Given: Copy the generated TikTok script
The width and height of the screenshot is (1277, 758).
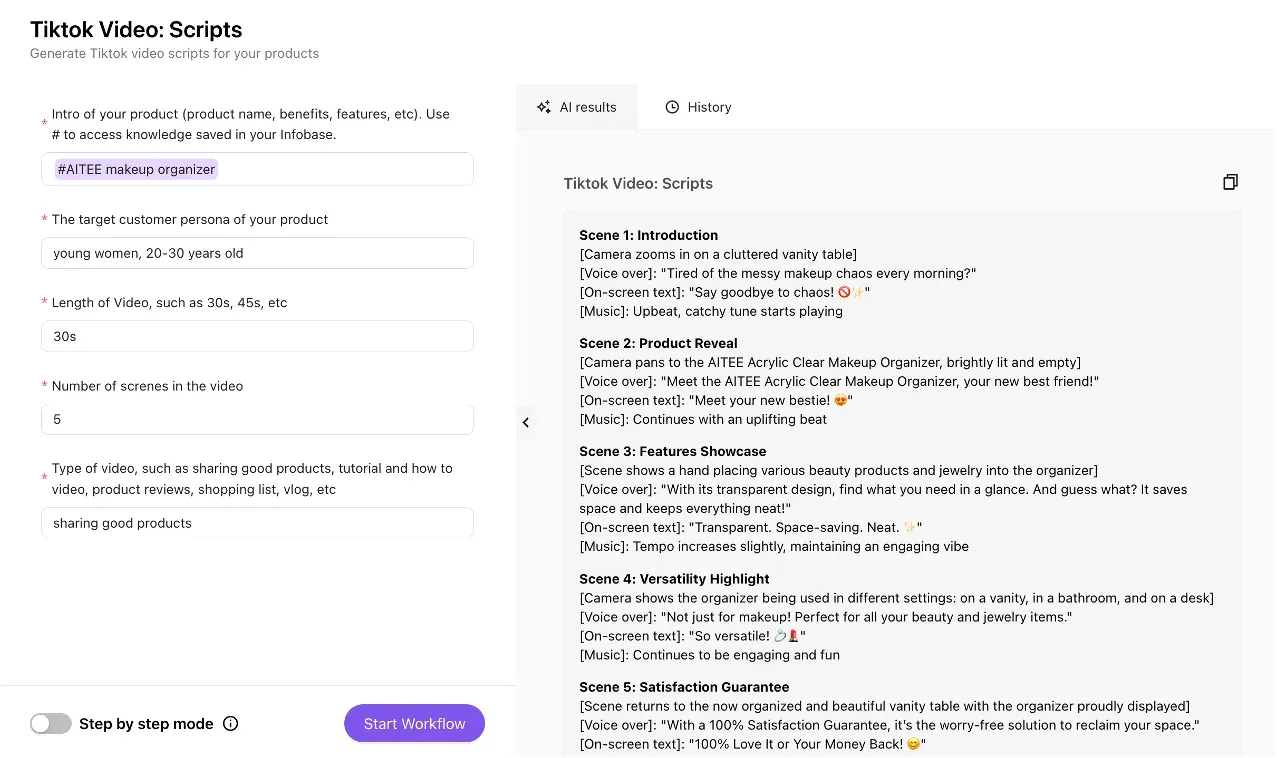Looking at the screenshot, I should [1230, 182].
